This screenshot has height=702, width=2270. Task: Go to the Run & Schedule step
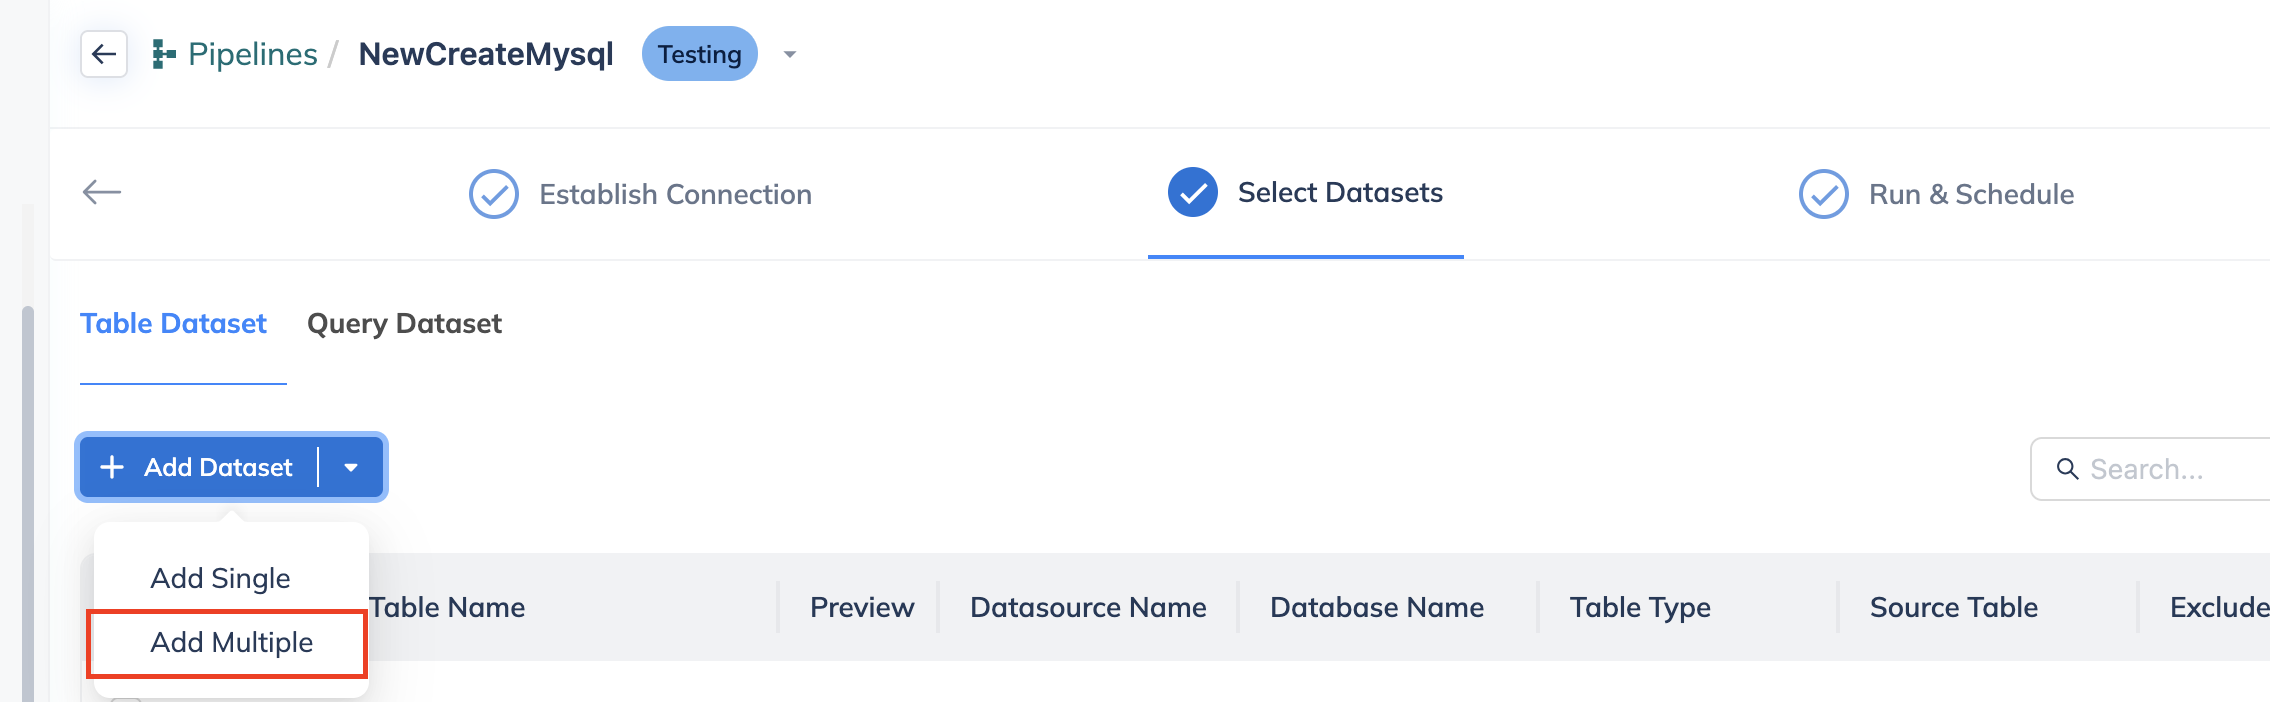(1972, 194)
